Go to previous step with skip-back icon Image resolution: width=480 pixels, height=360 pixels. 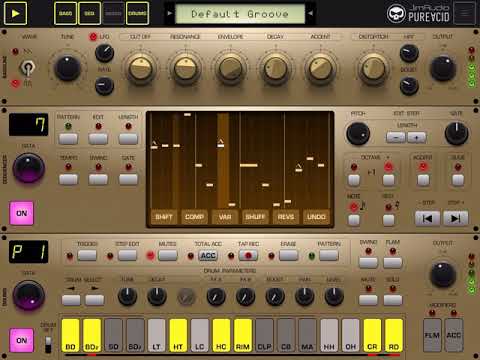[x=427, y=218]
